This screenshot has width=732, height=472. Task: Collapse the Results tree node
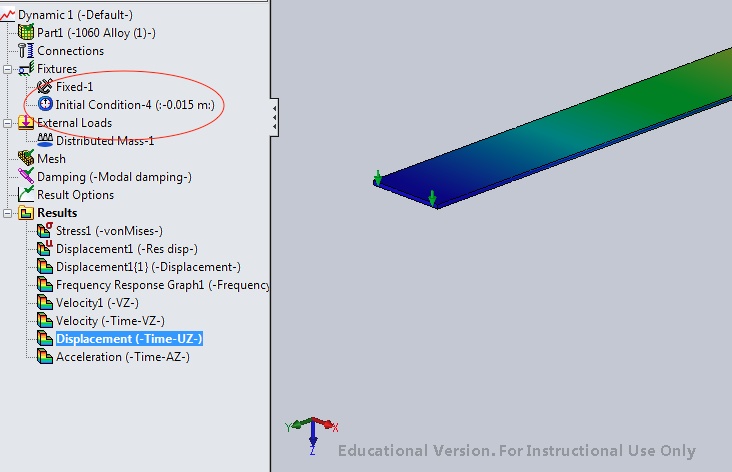[7, 213]
